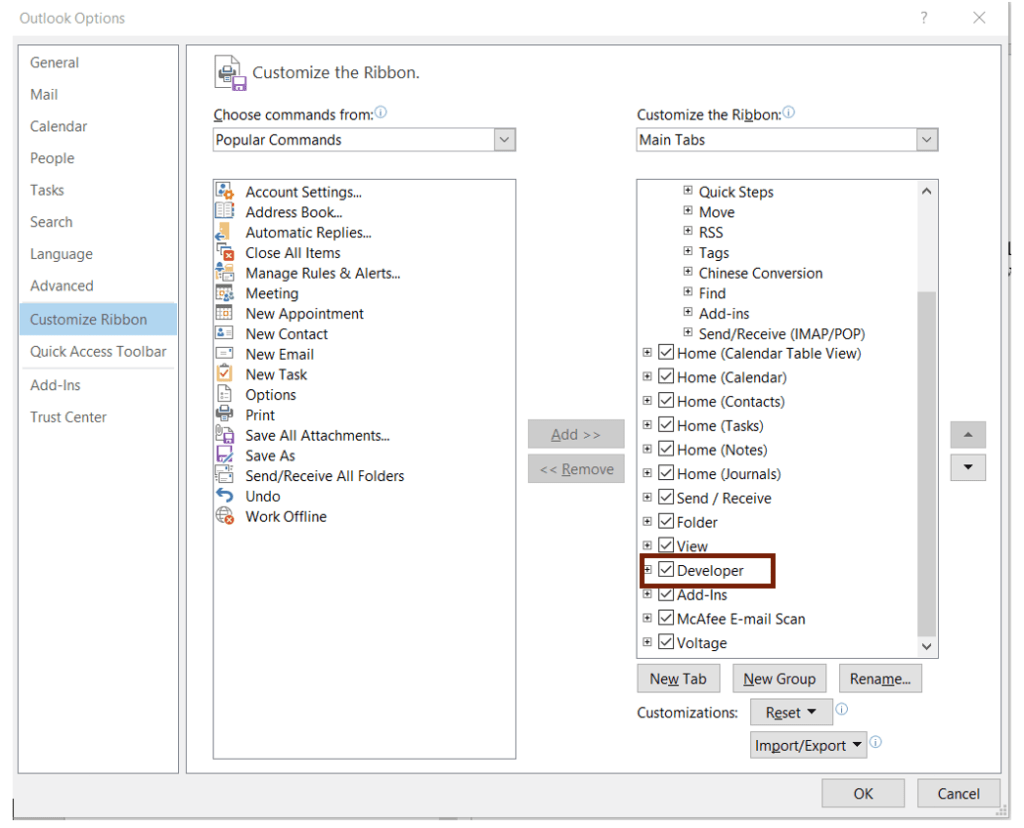The image size is (1024, 828).
Task: Open the Import/Export menu
Action: click(808, 744)
